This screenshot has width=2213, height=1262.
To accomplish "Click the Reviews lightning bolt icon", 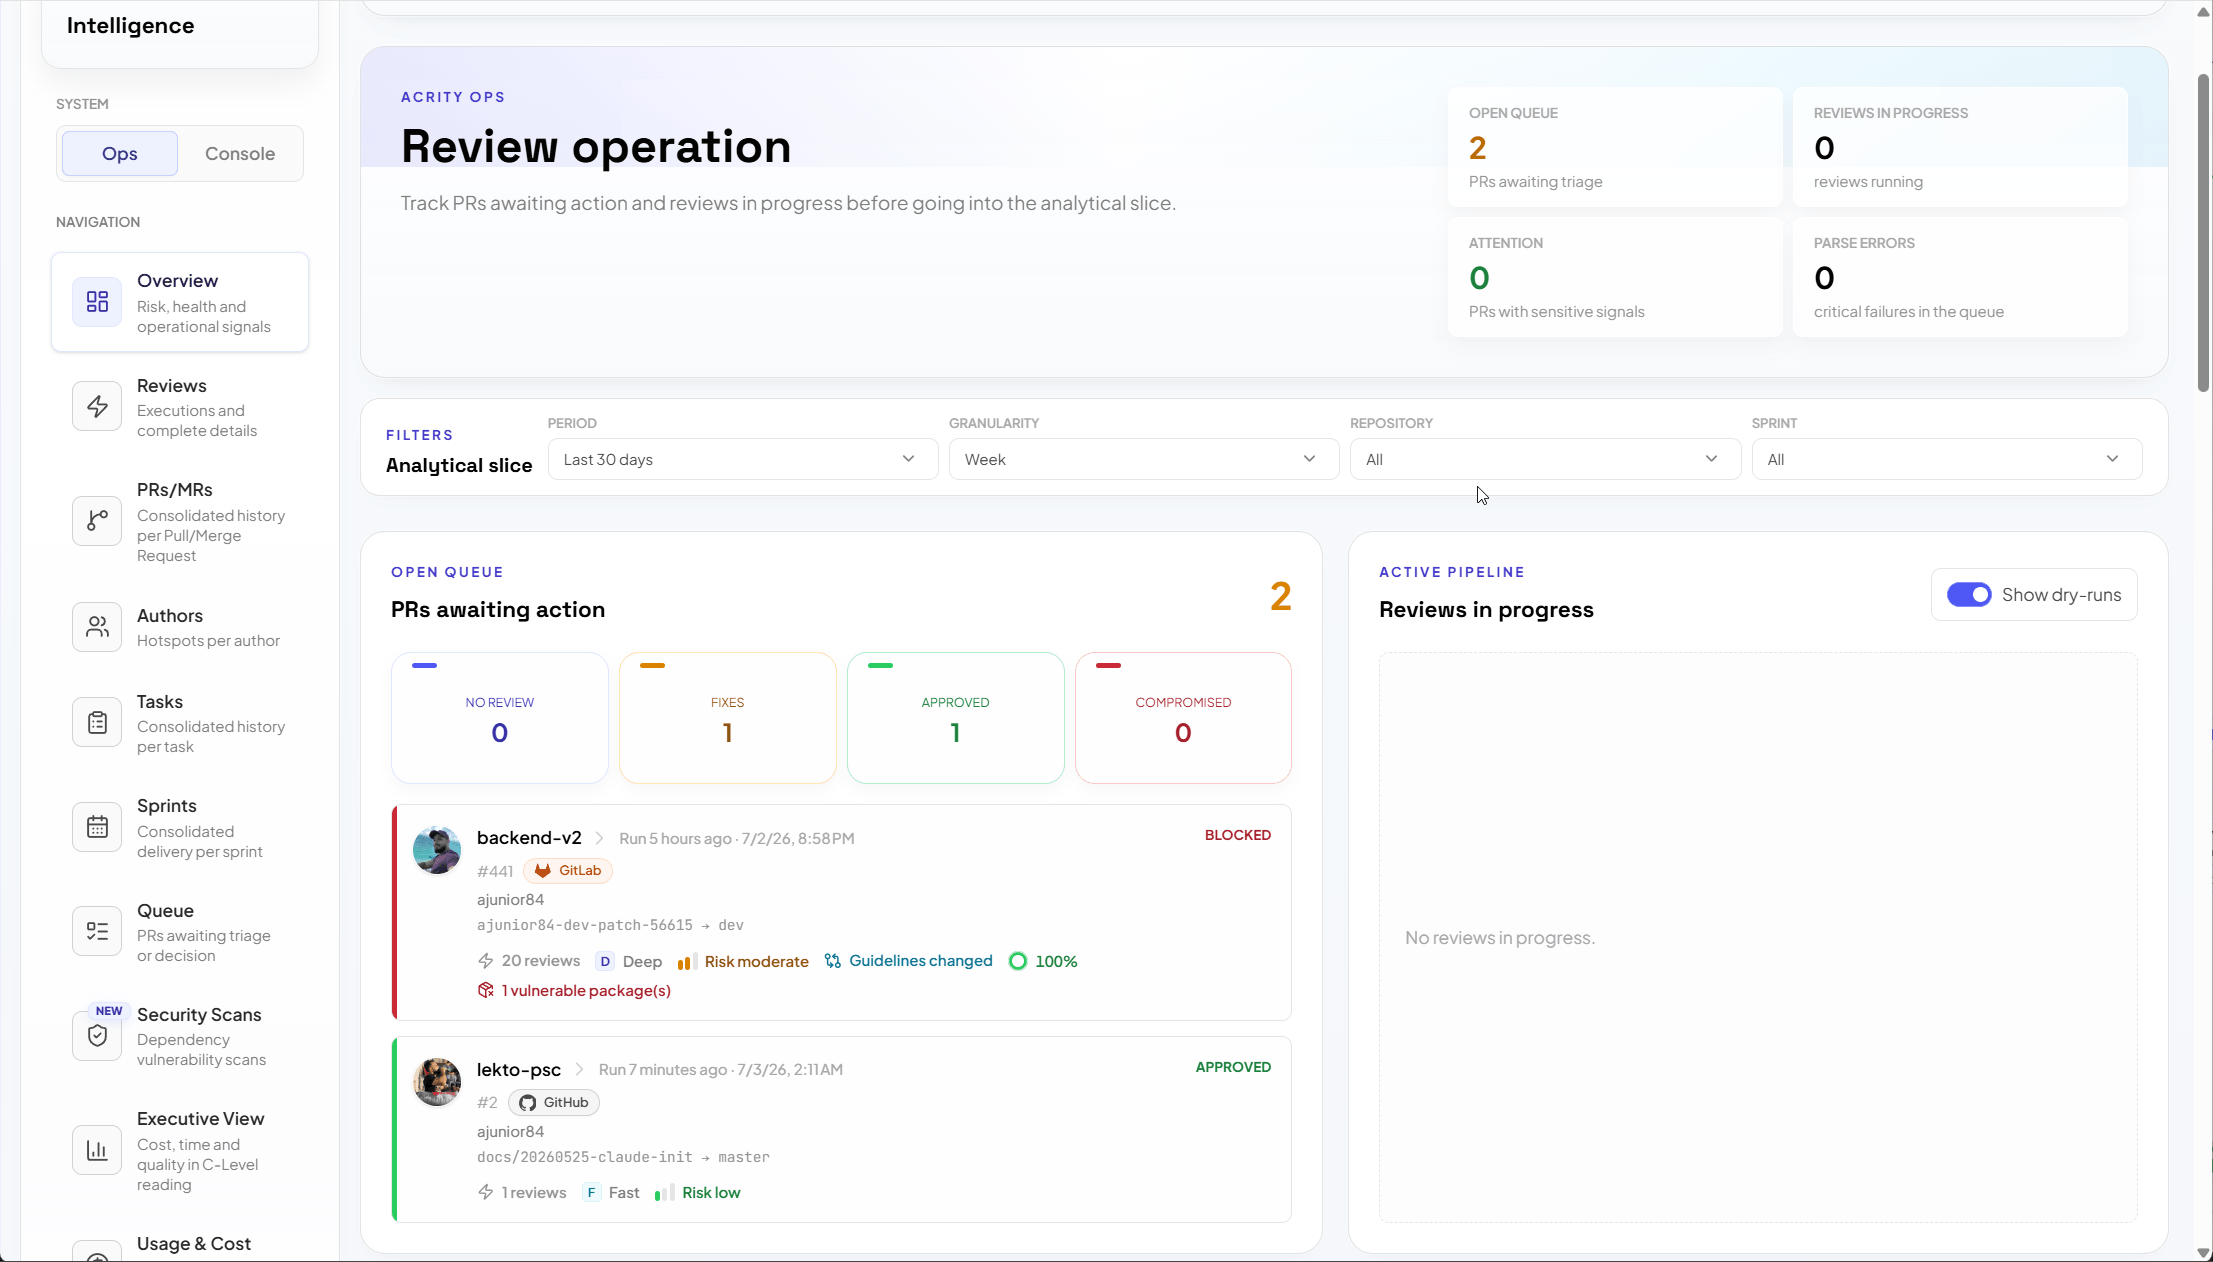I will tap(97, 407).
